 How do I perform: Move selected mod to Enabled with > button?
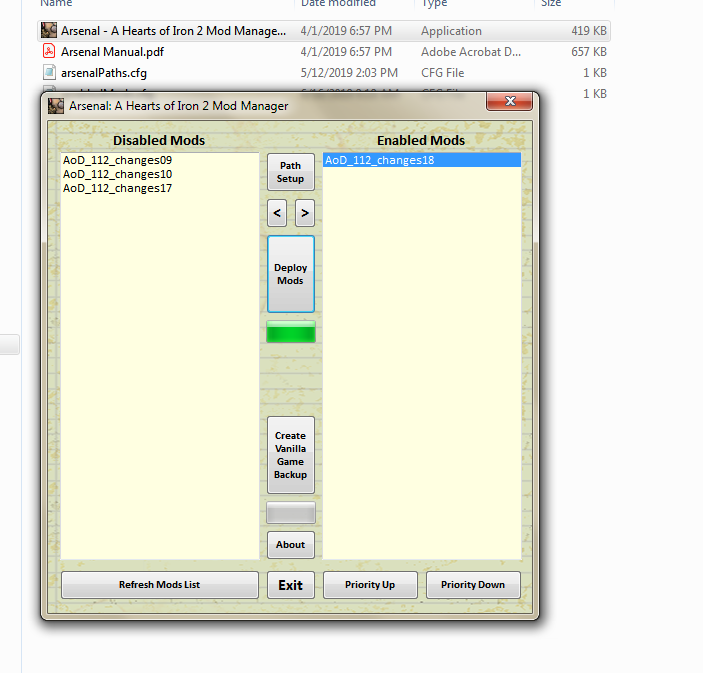tap(305, 213)
